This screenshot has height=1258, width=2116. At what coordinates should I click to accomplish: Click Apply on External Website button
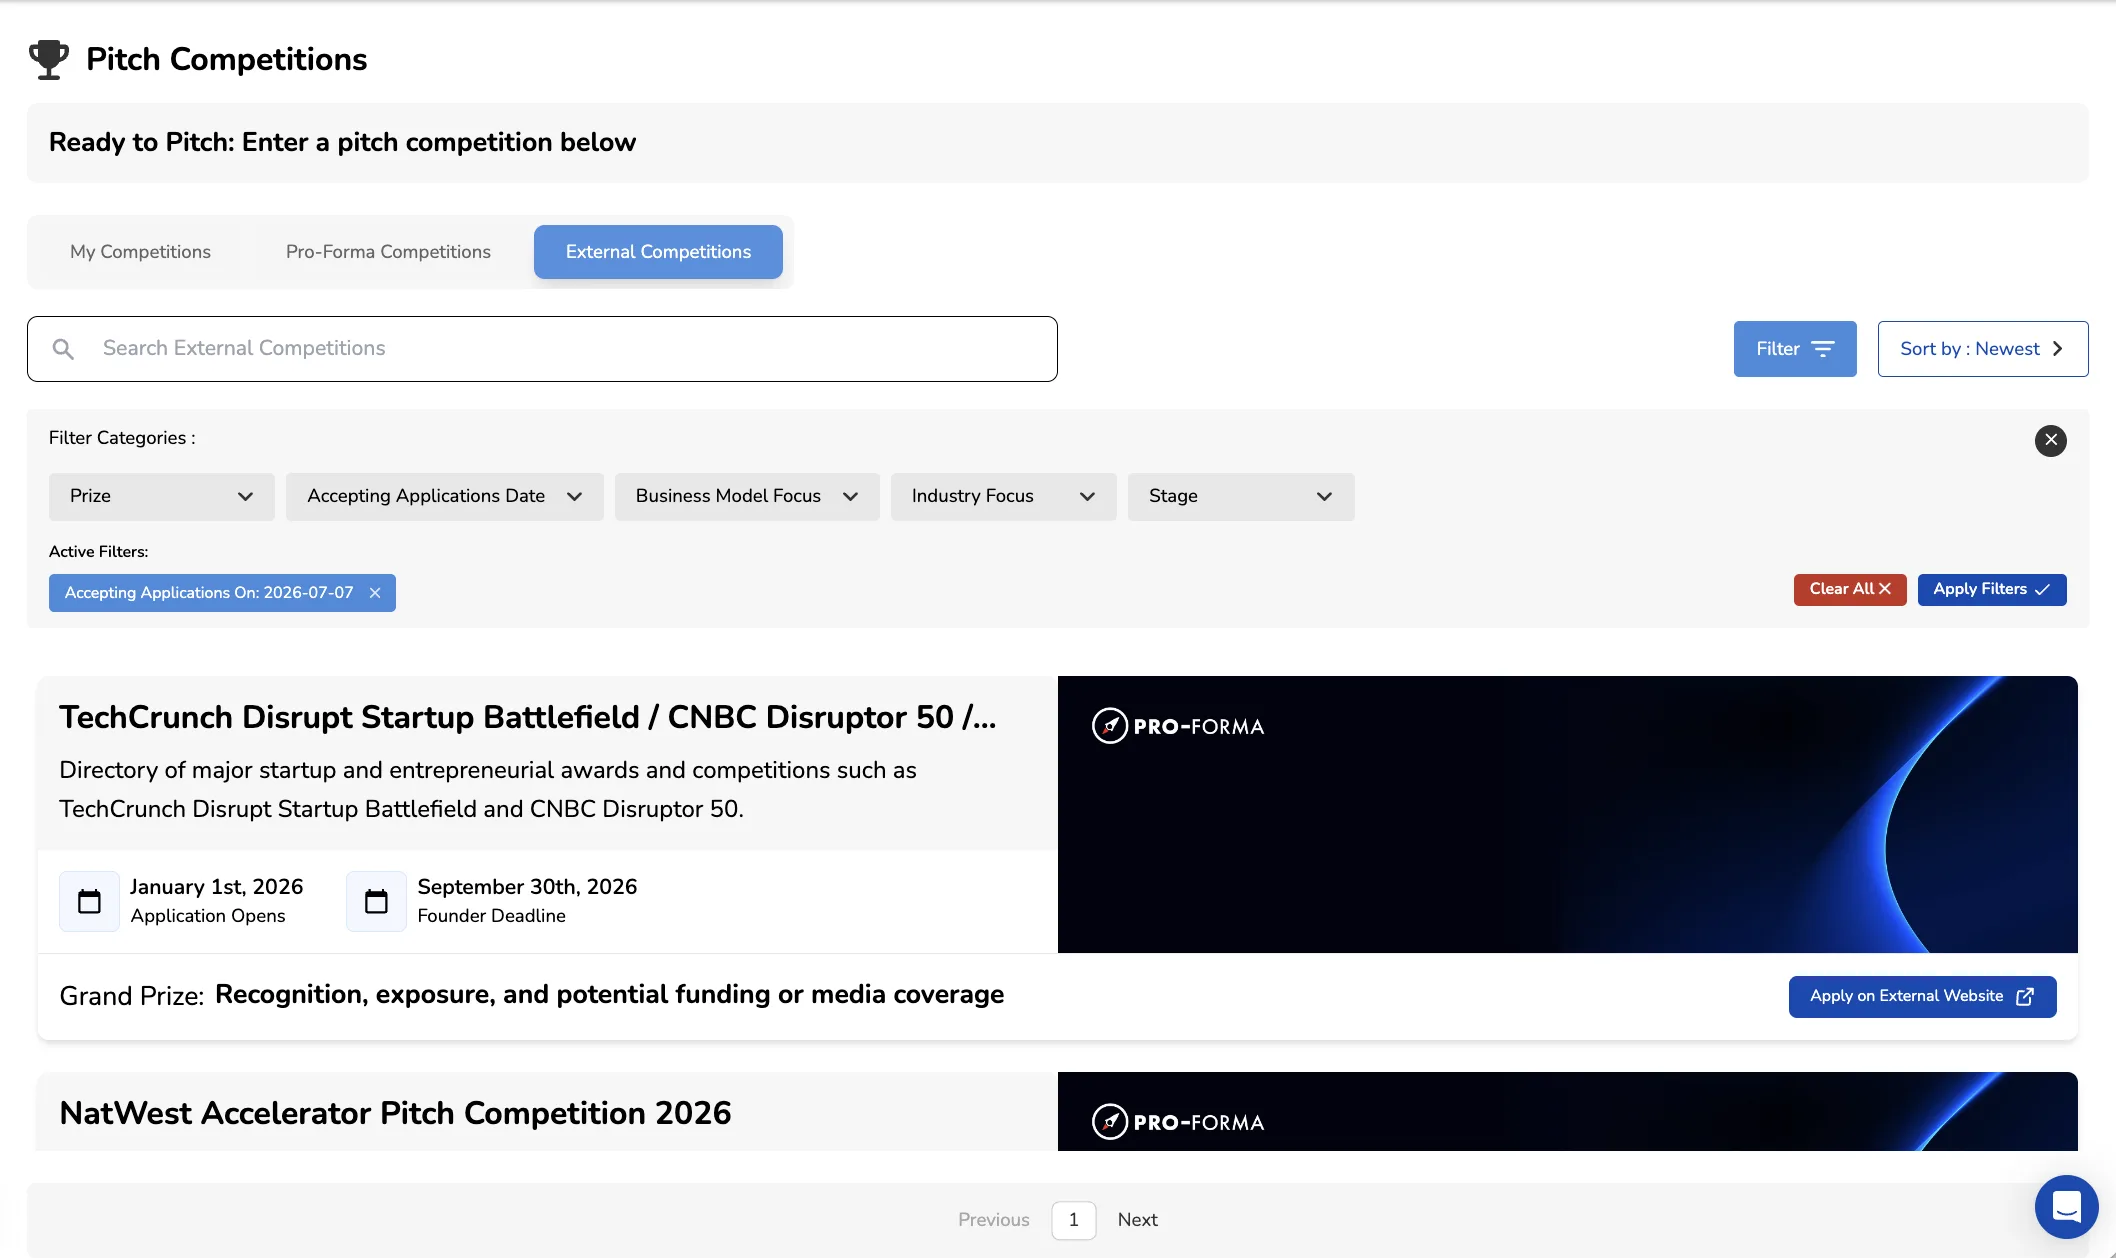[x=1922, y=997]
